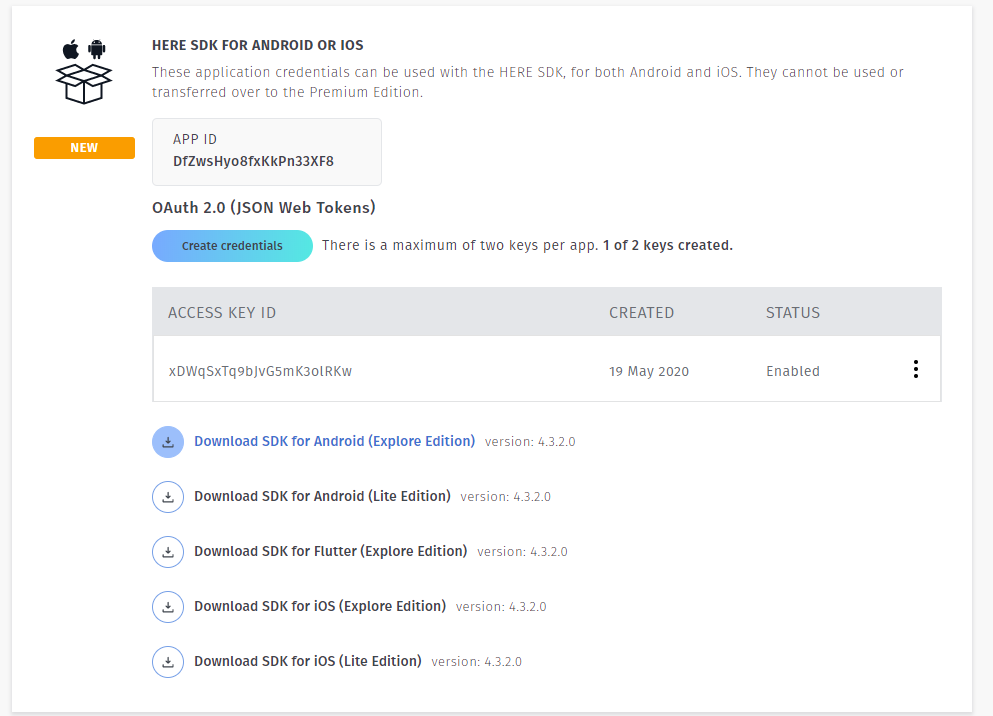Click the APP ID label
Image resolution: width=993 pixels, height=716 pixels.
click(x=195, y=139)
